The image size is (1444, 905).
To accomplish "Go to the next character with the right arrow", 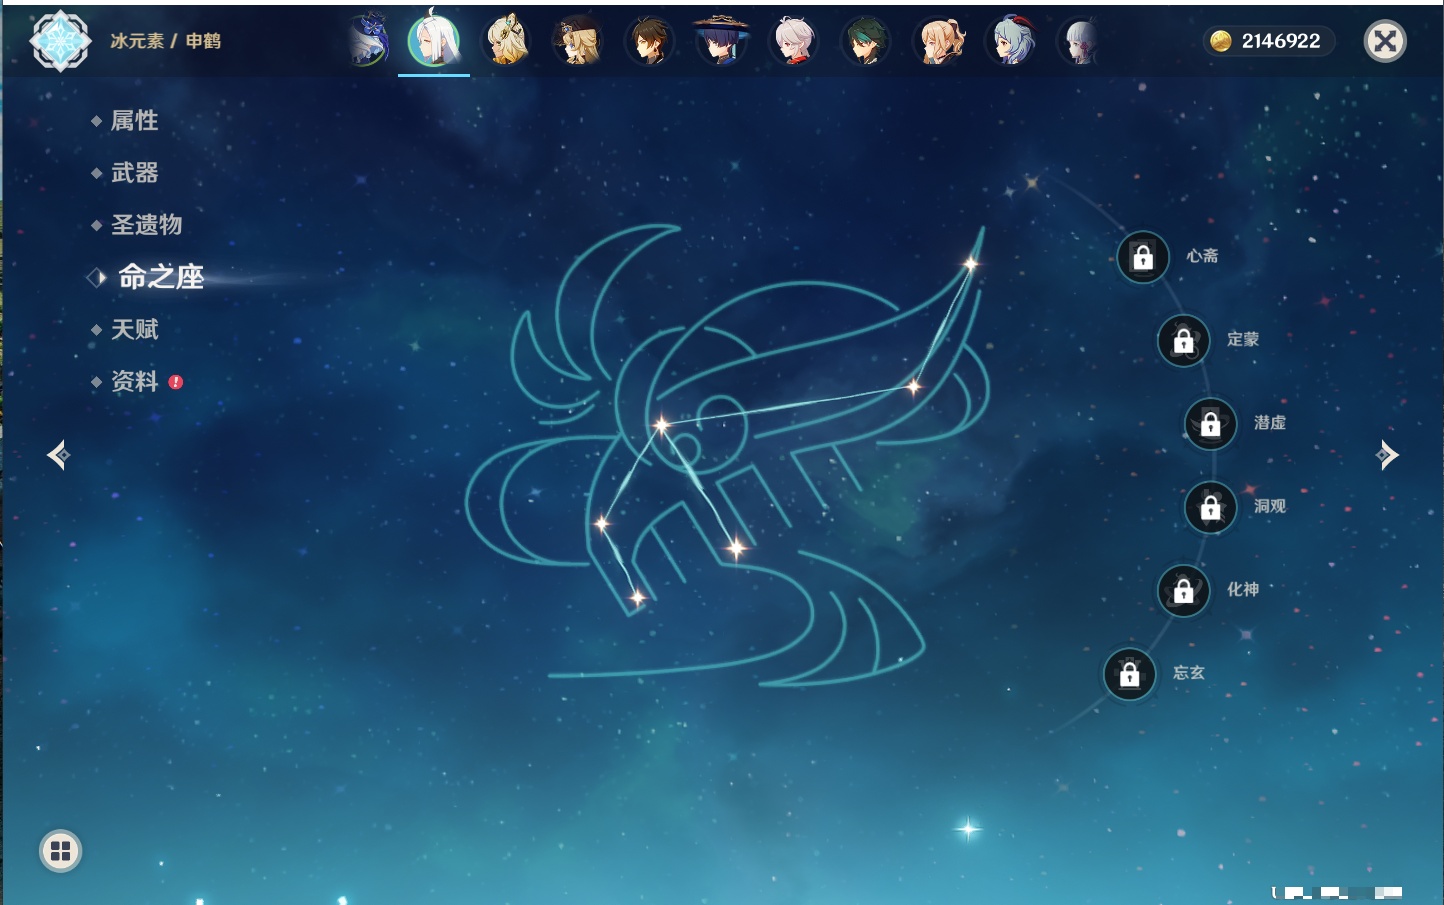I will (1387, 455).
